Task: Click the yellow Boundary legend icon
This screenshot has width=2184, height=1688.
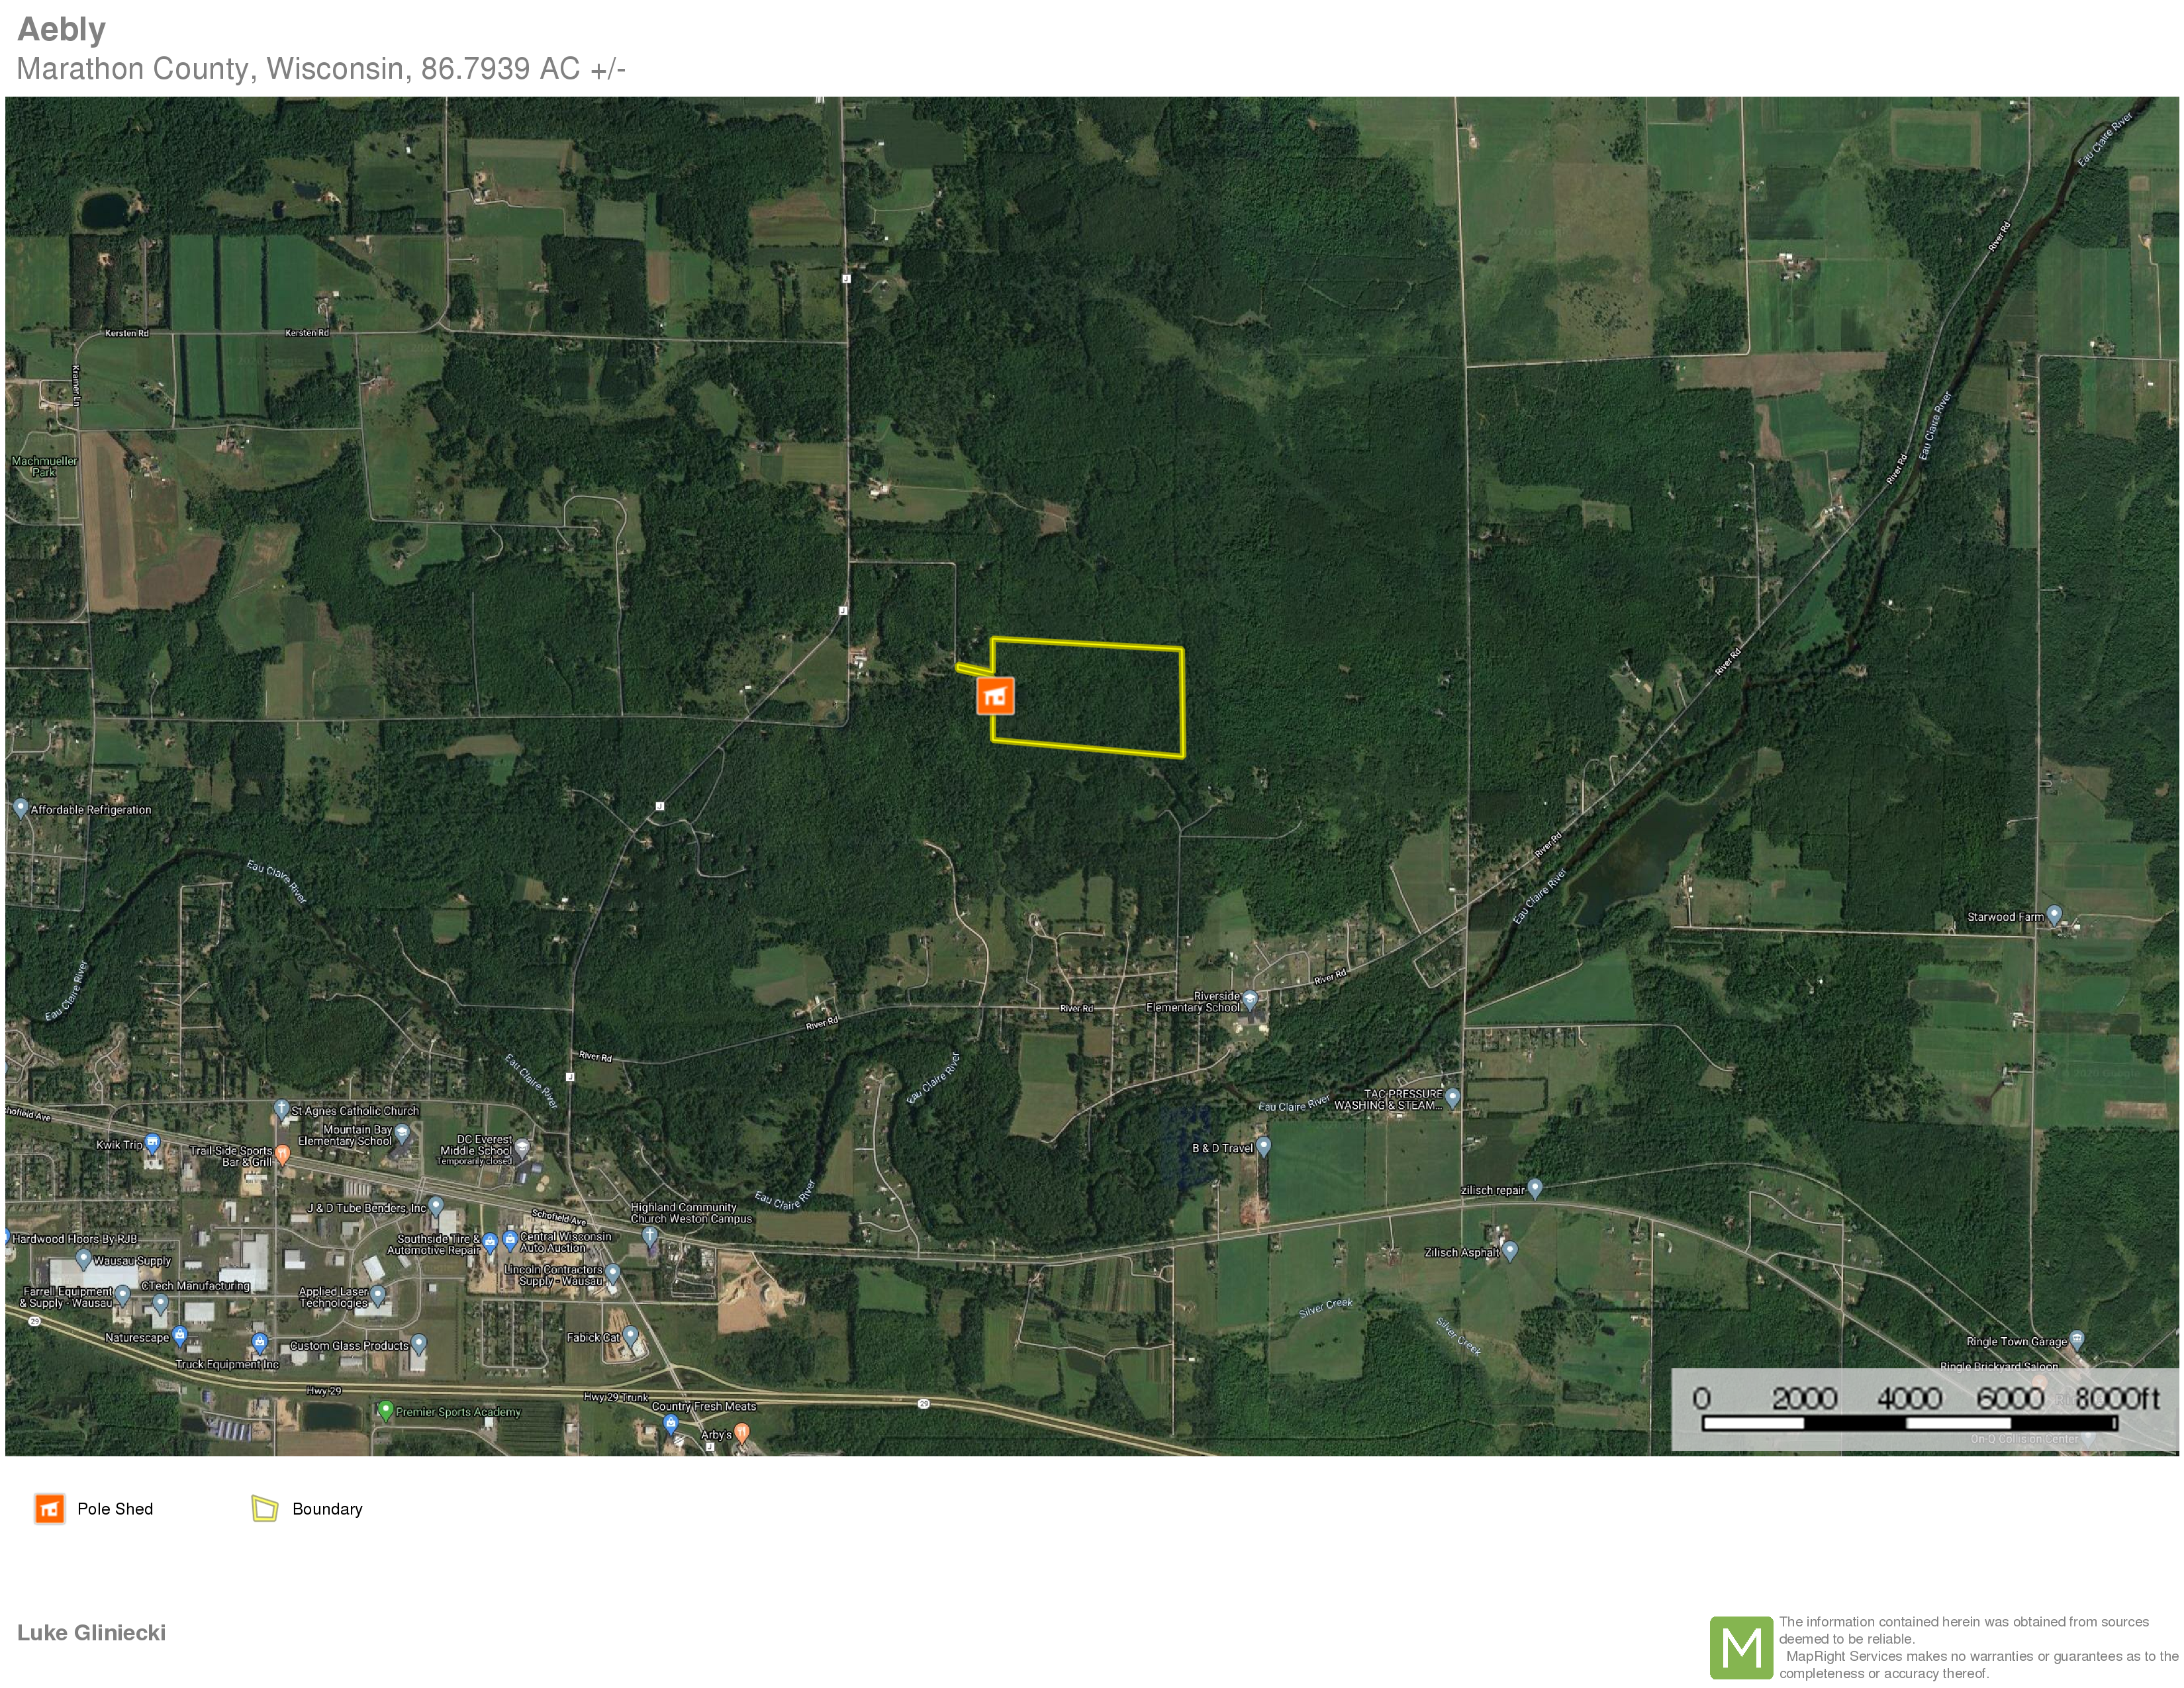Action: click(x=264, y=1509)
